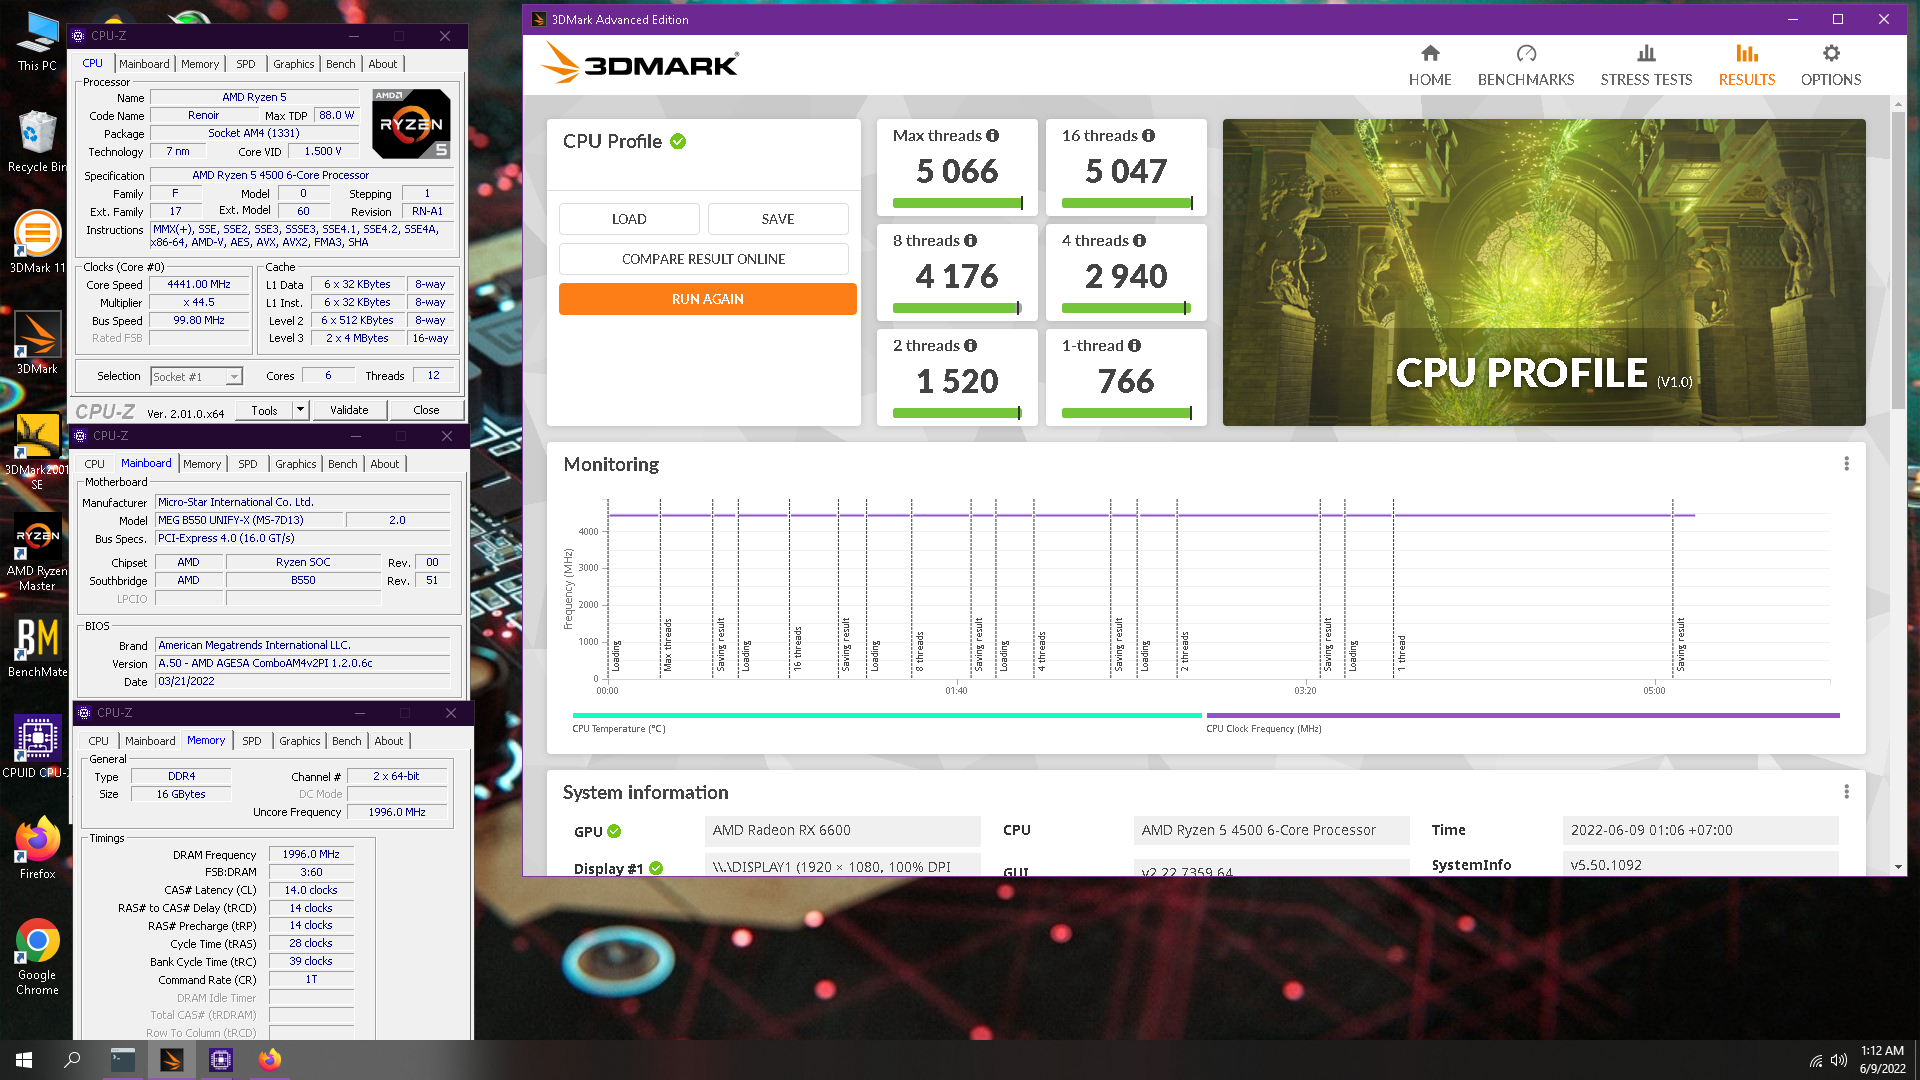The height and width of the screenshot is (1080, 1920).
Task: Click the CPU Temperature legend line
Action: (x=886, y=716)
